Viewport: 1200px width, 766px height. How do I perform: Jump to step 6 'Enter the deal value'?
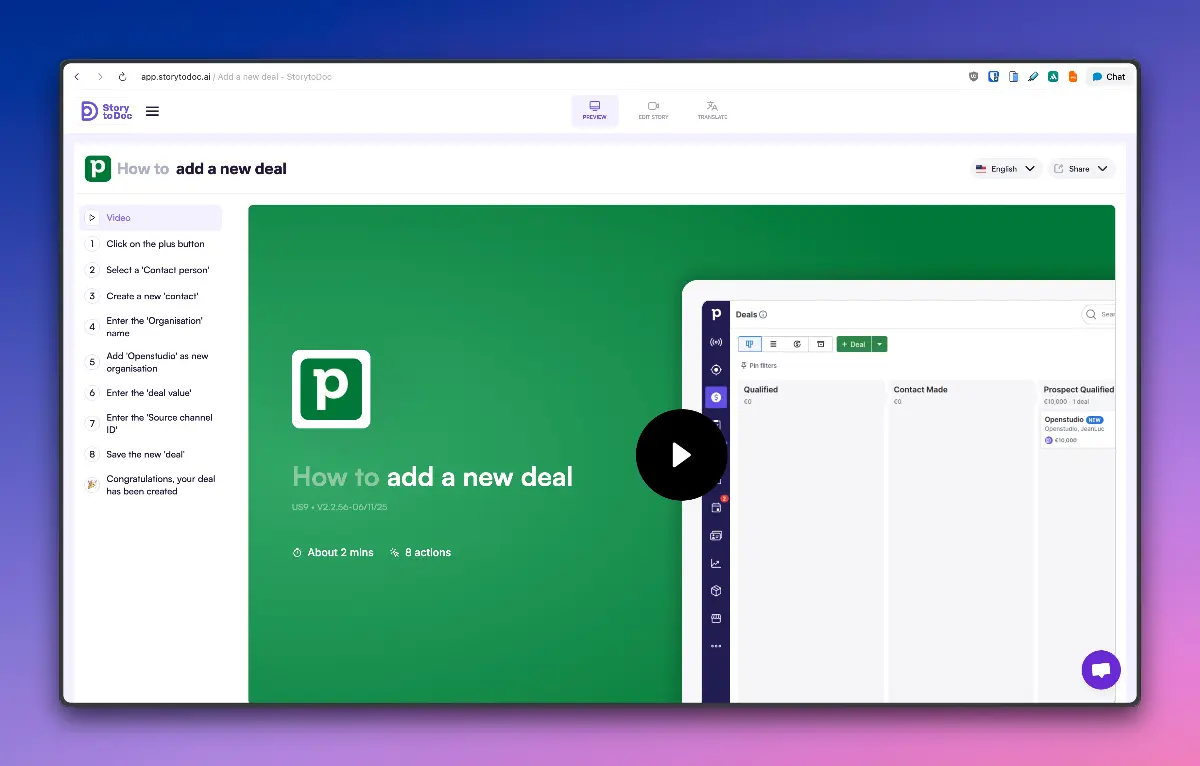point(148,393)
